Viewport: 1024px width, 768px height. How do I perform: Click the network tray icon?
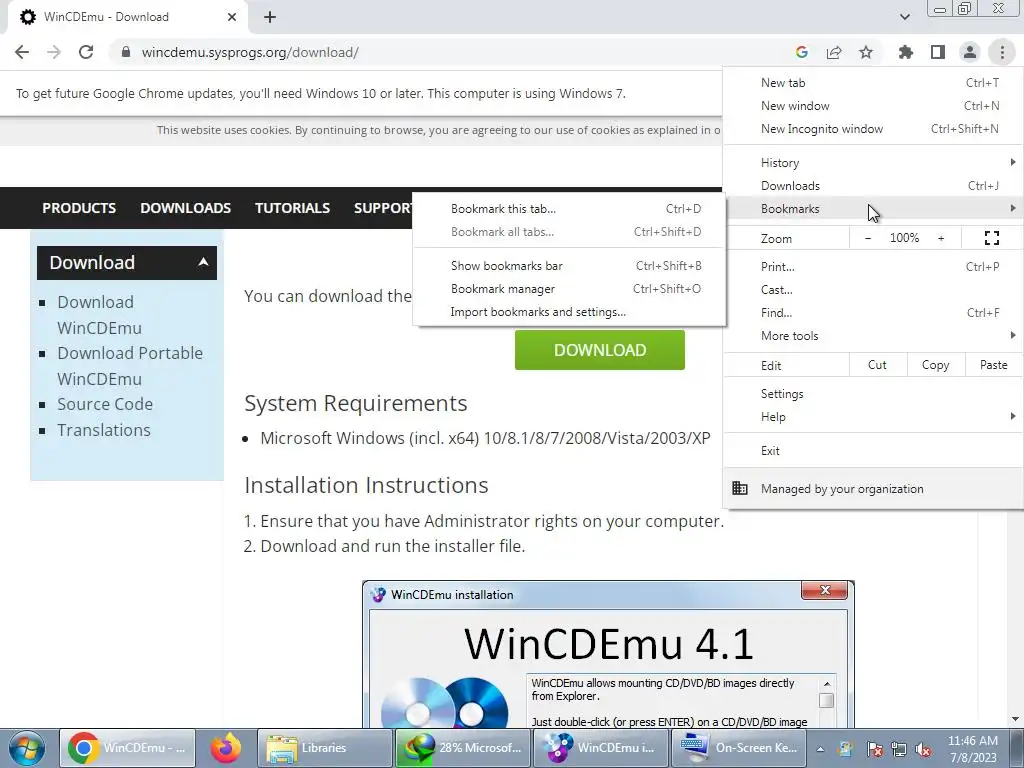[899, 749]
